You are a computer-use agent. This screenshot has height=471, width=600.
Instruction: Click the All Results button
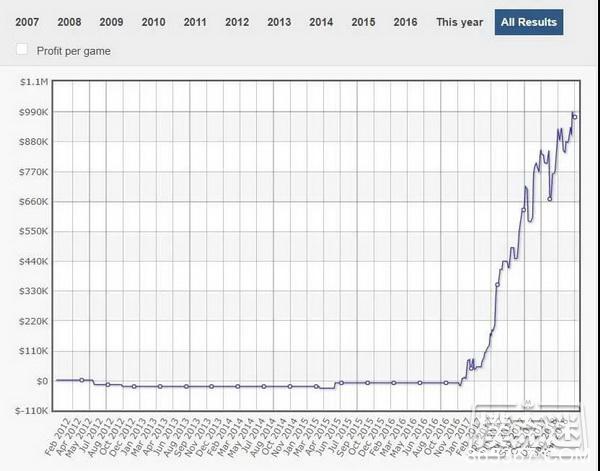pos(529,22)
